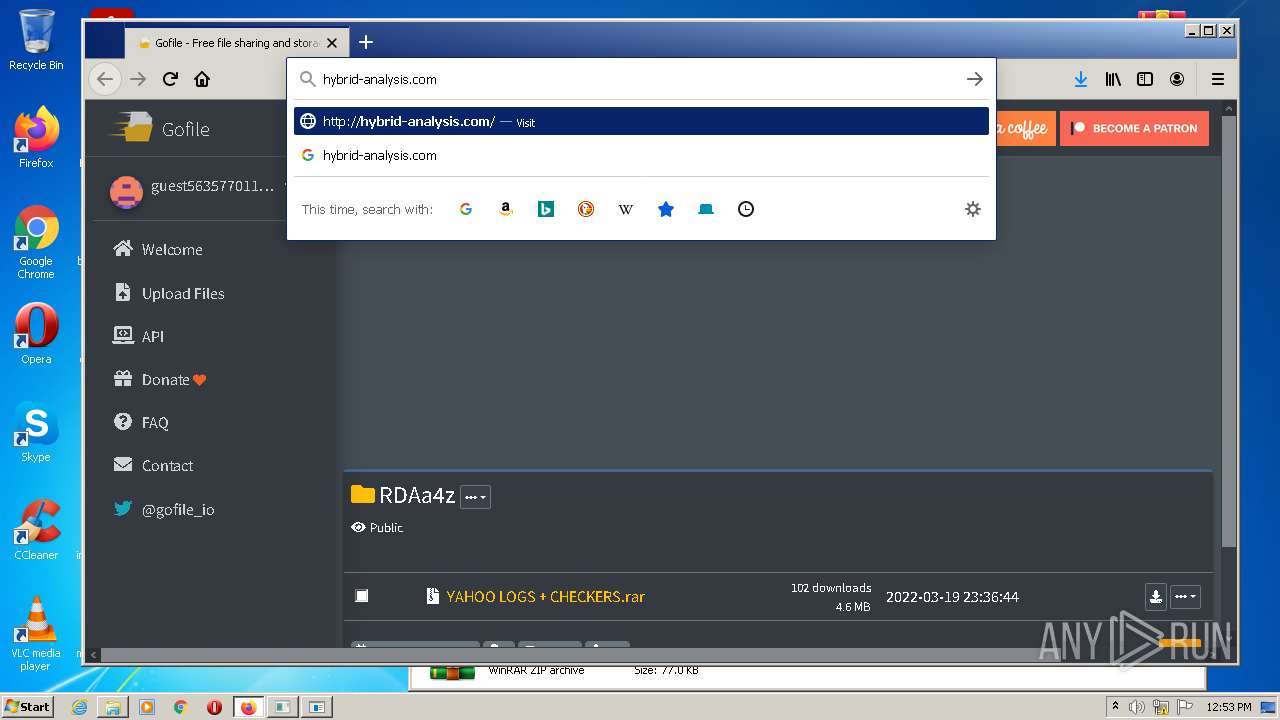Click the volume icon in system tray
The image size is (1280, 720).
point(1136,707)
